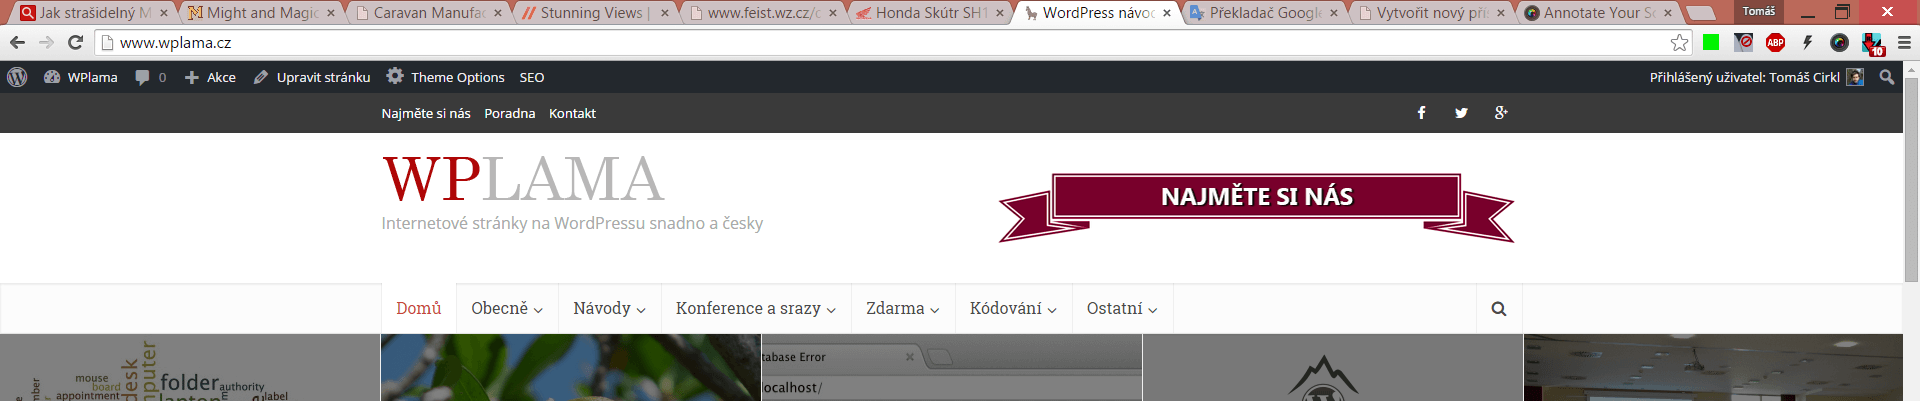Go forward with the browser forward arrow
The height and width of the screenshot is (401, 1920).
pyautogui.click(x=46, y=42)
